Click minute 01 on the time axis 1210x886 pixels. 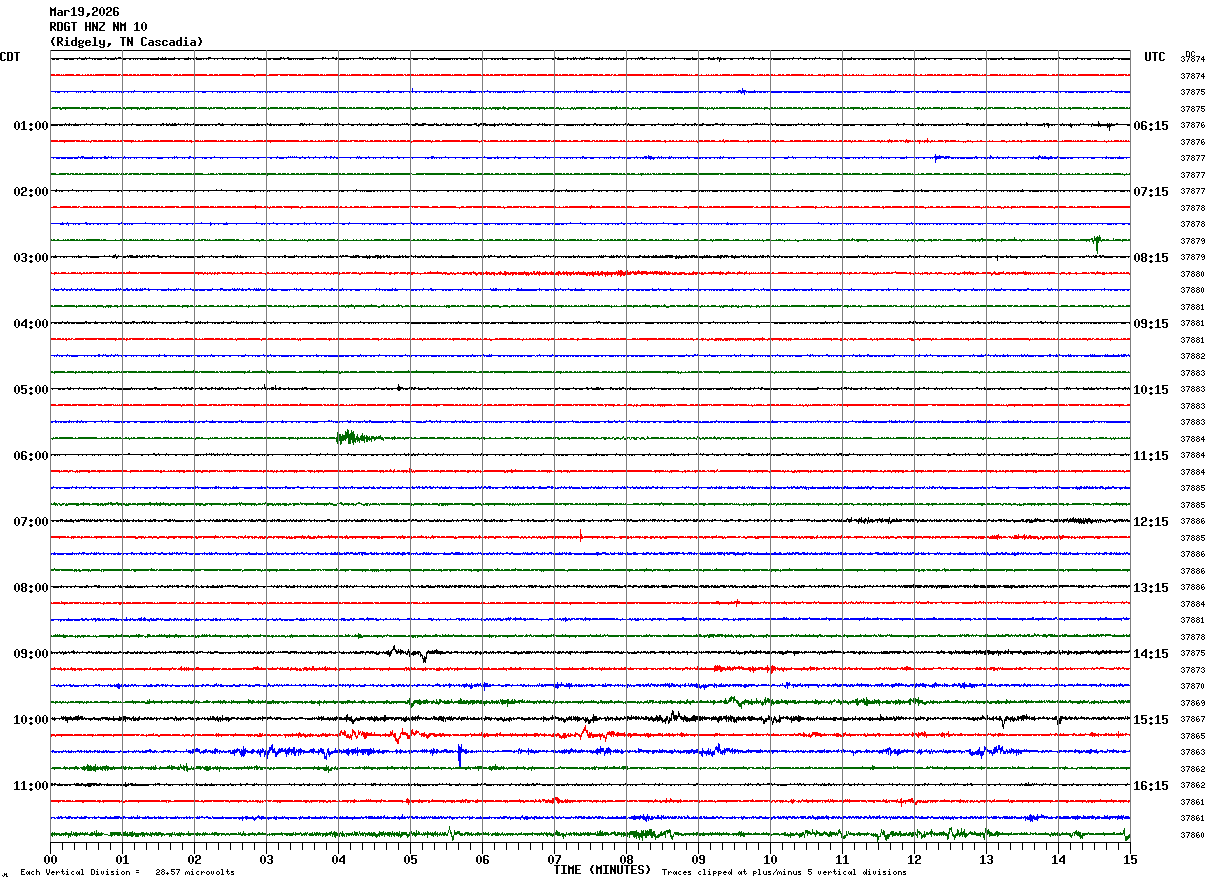click(x=122, y=859)
